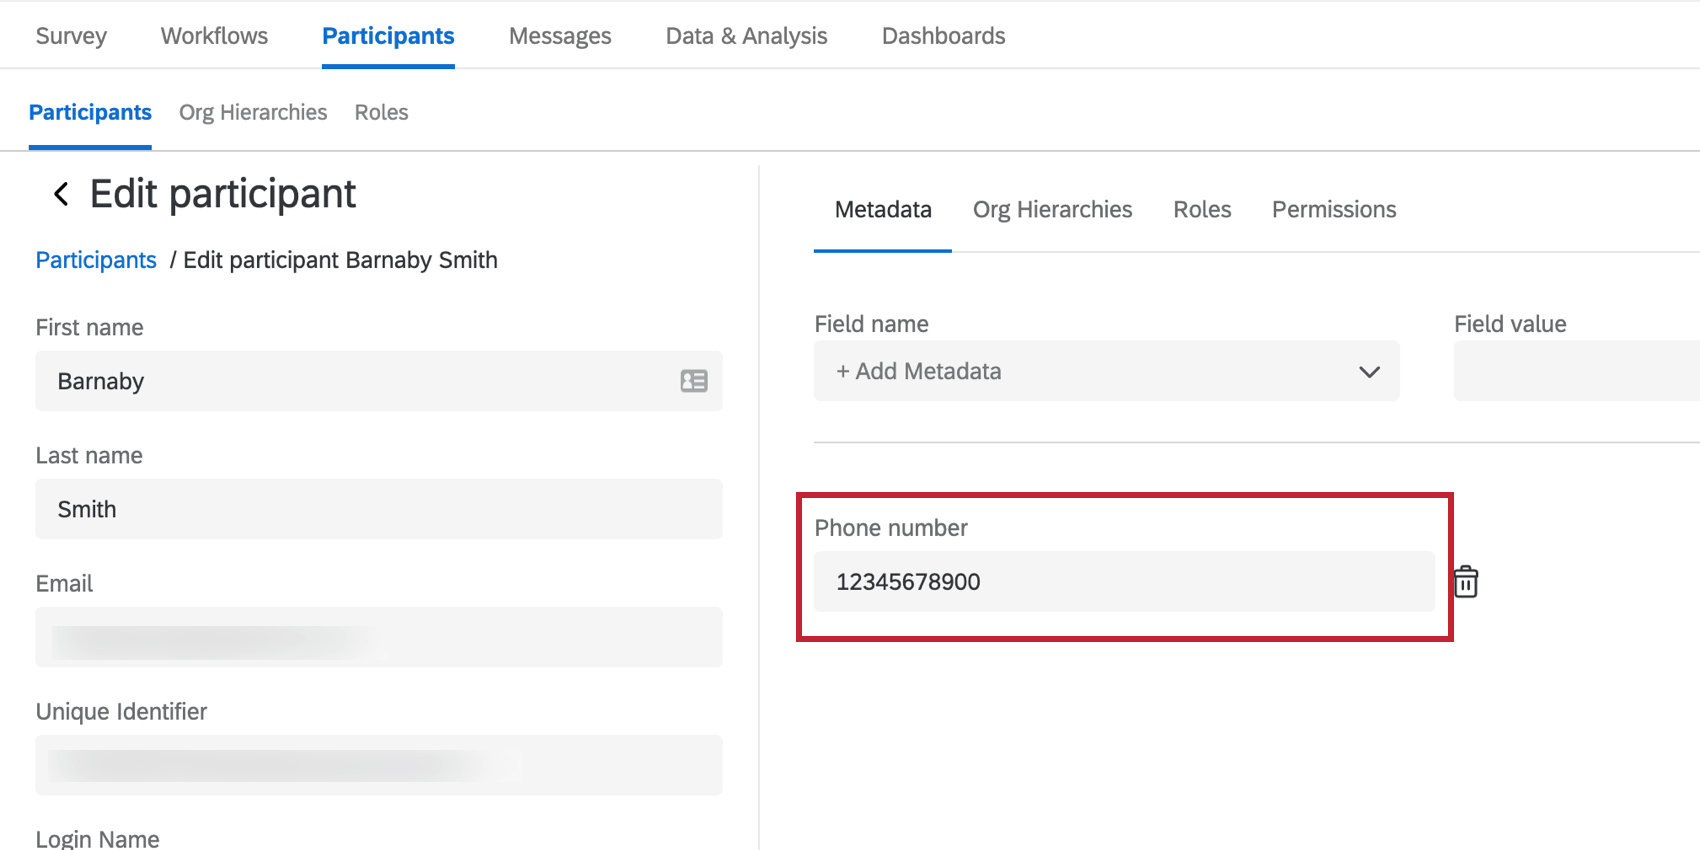The width and height of the screenshot is (1700, 850).
Task: Open the Survey tab
Action: click(x=71, y=36)
